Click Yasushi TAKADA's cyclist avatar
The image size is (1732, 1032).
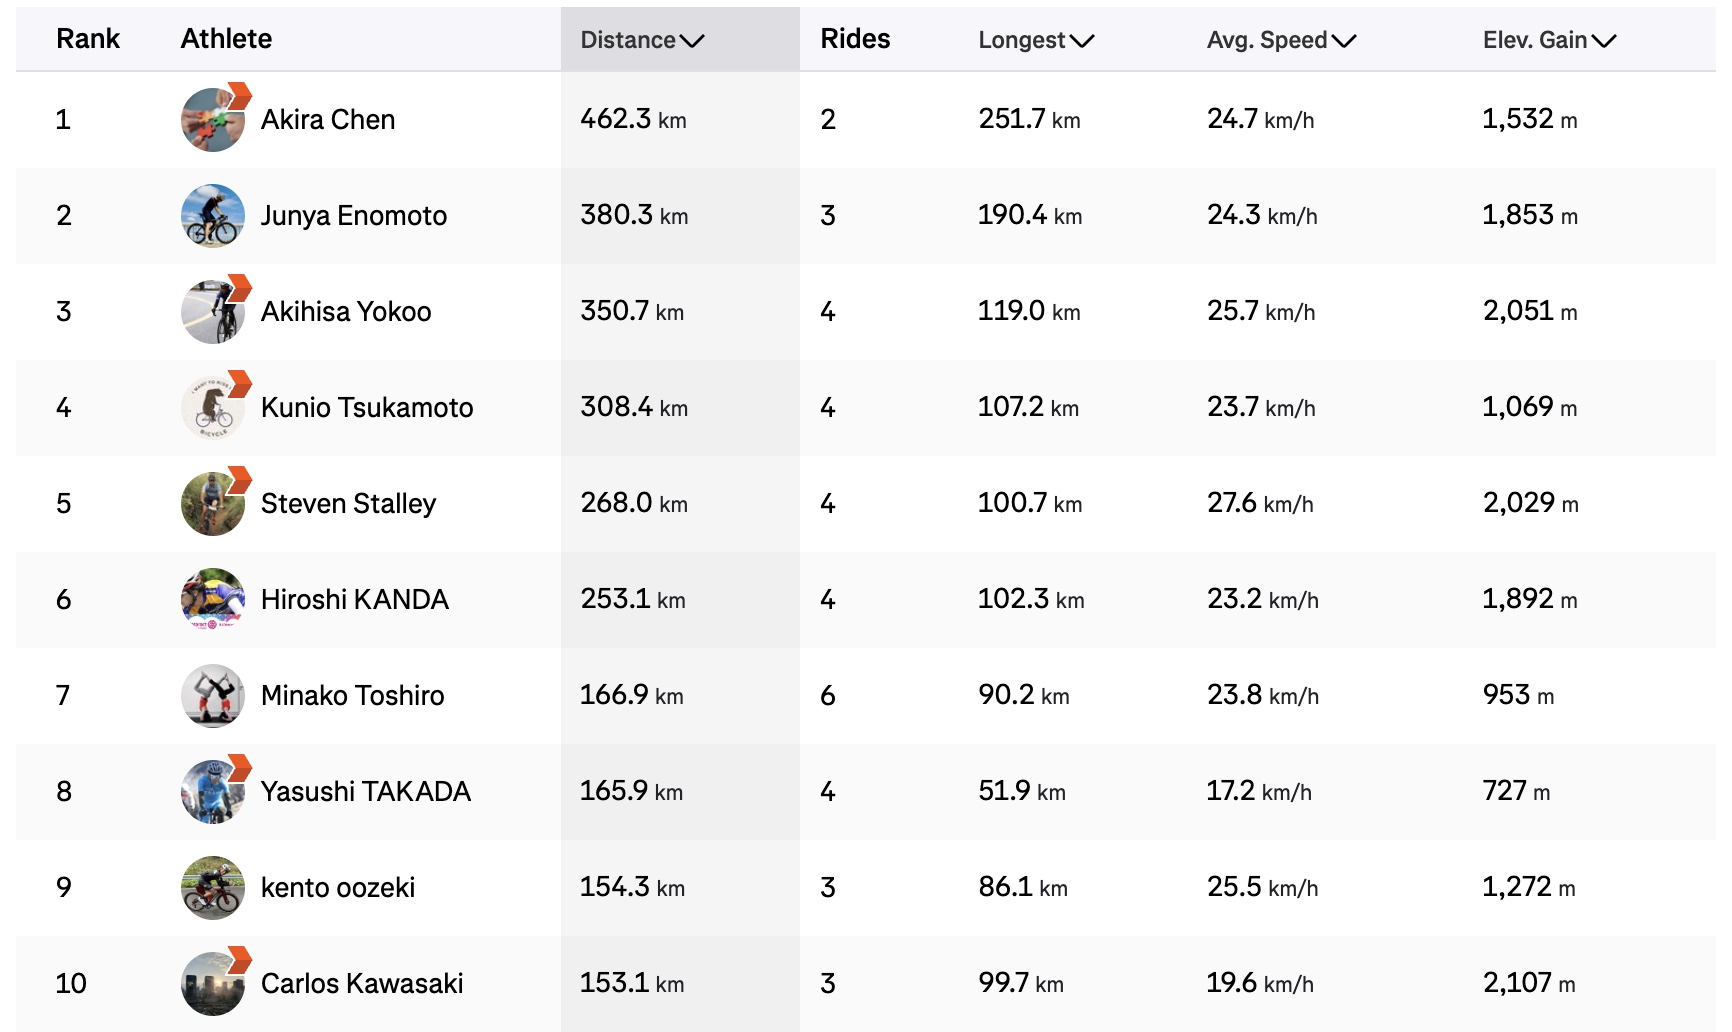212,791
